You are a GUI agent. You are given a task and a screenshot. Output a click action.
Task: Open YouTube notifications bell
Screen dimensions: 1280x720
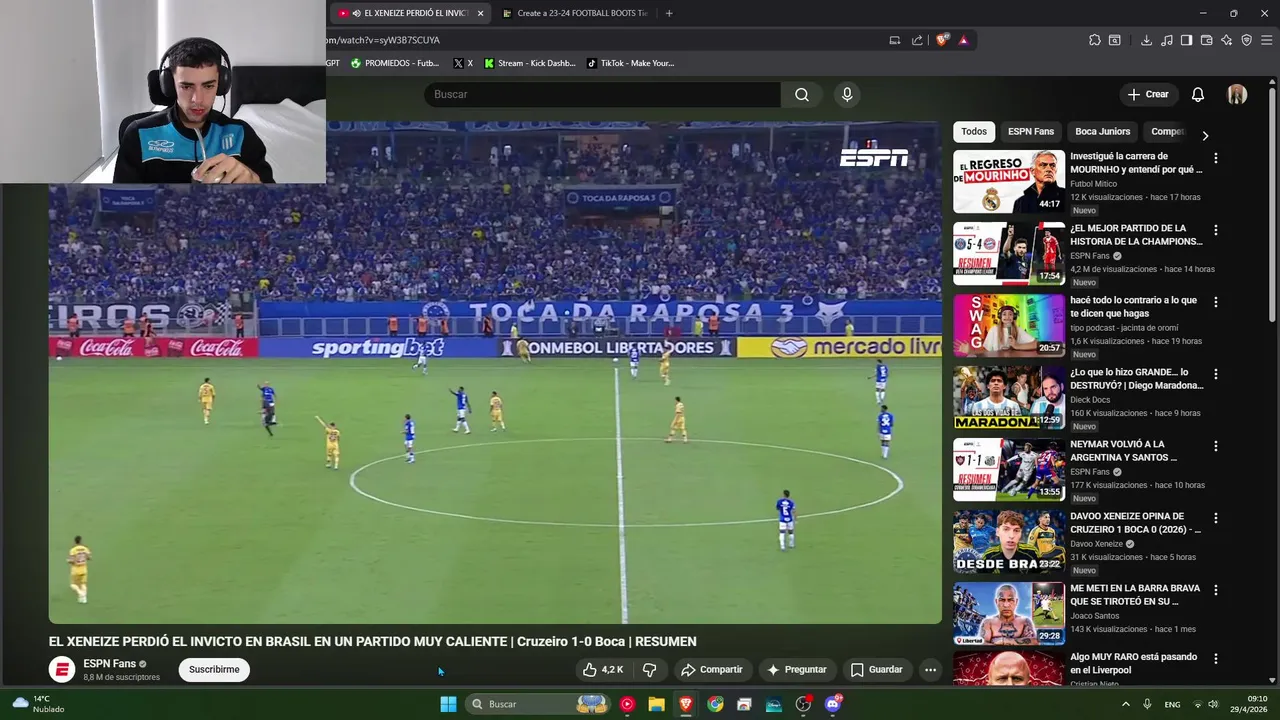point(1197,94)
